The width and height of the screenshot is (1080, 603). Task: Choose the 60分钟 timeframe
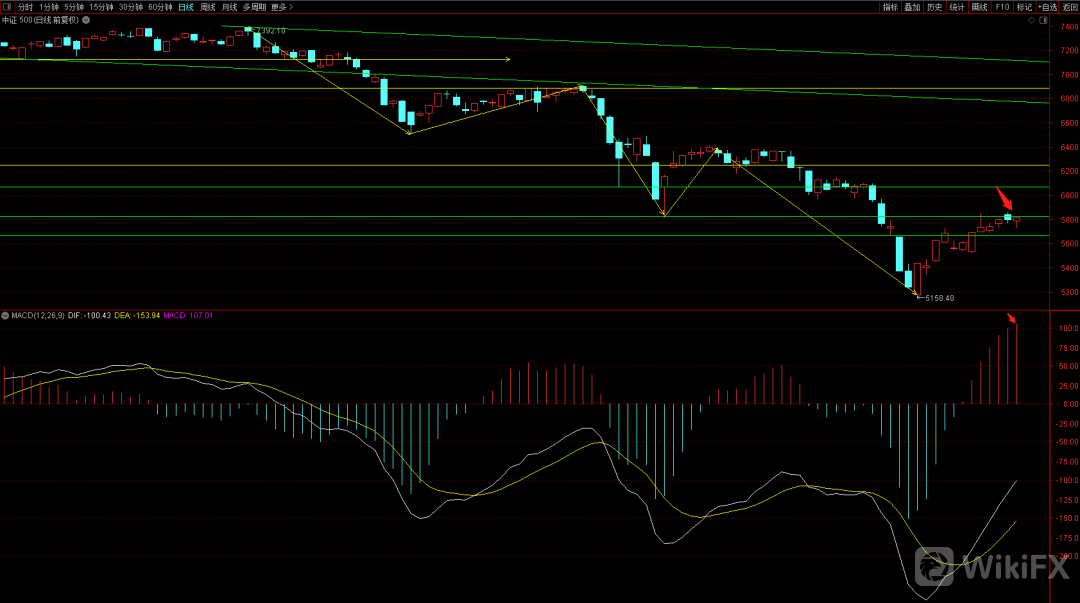pyautogui.click(x=160, y=6)
